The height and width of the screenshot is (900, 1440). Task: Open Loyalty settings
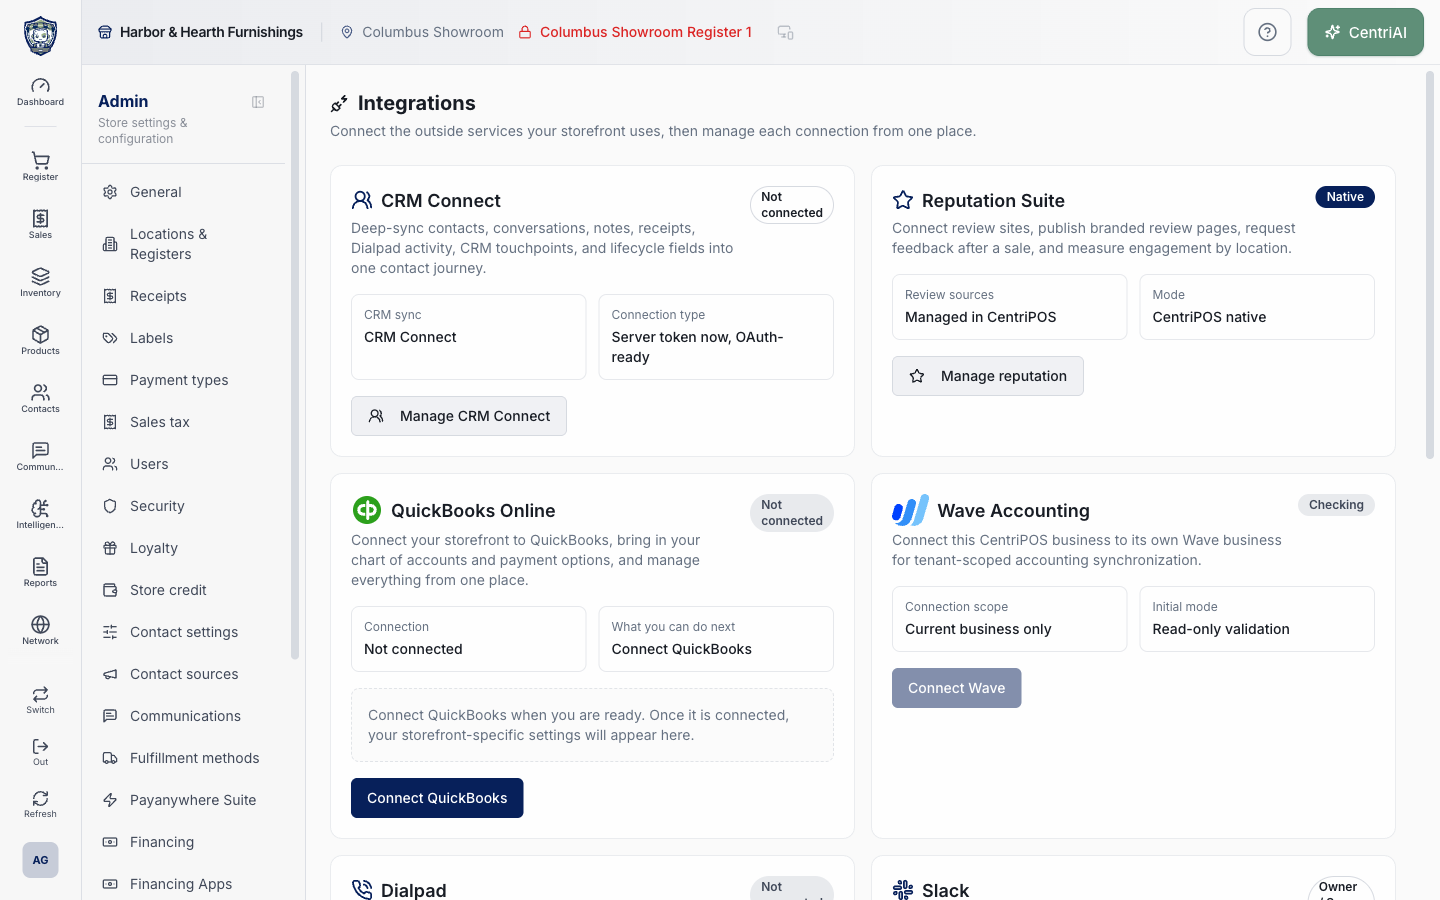186,548
